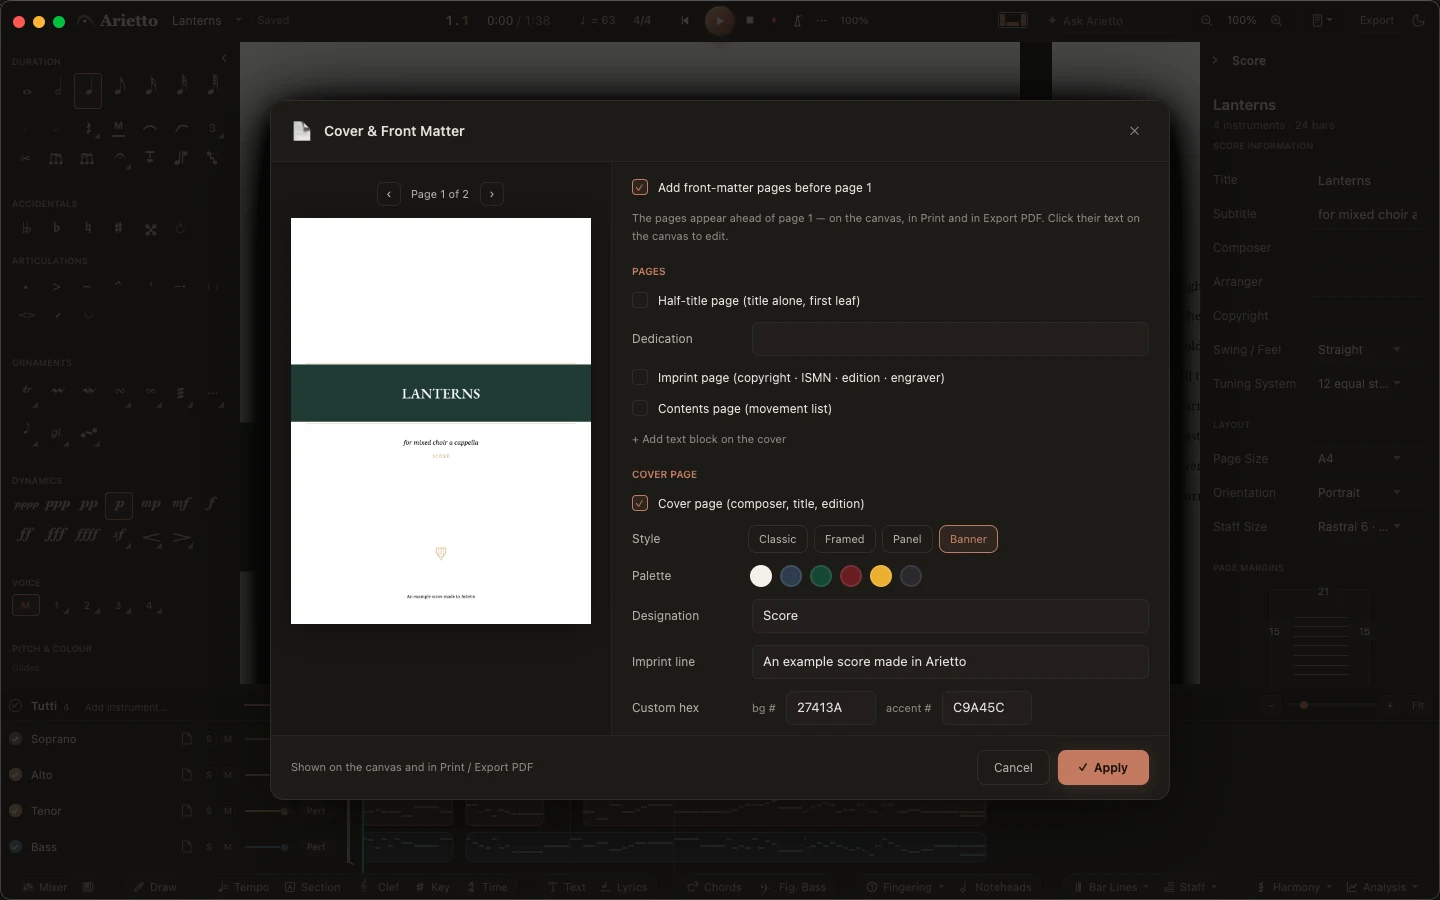Click the rewind to start icon
This screenshot has height=900, width=1440.
685,20
